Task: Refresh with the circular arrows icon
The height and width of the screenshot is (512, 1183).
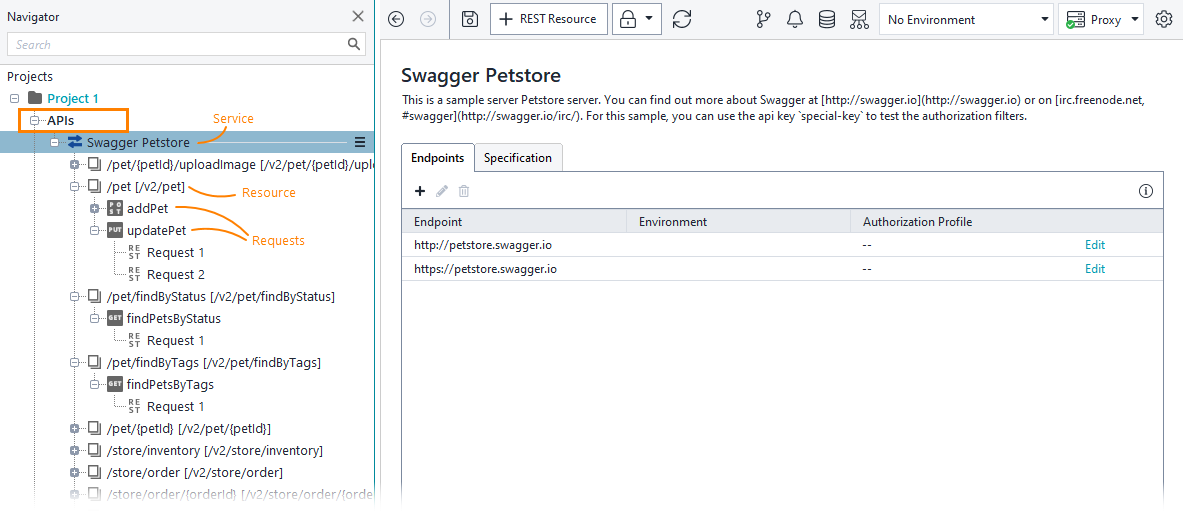Action: (x=682, y=20)
